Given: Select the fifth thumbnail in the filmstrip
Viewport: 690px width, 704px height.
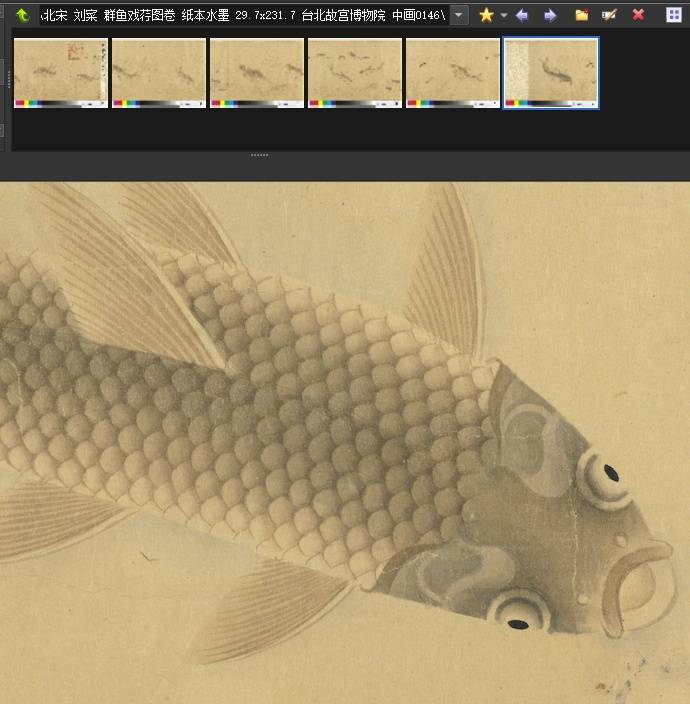Looking at the screenshot, I should pos(452,72).
